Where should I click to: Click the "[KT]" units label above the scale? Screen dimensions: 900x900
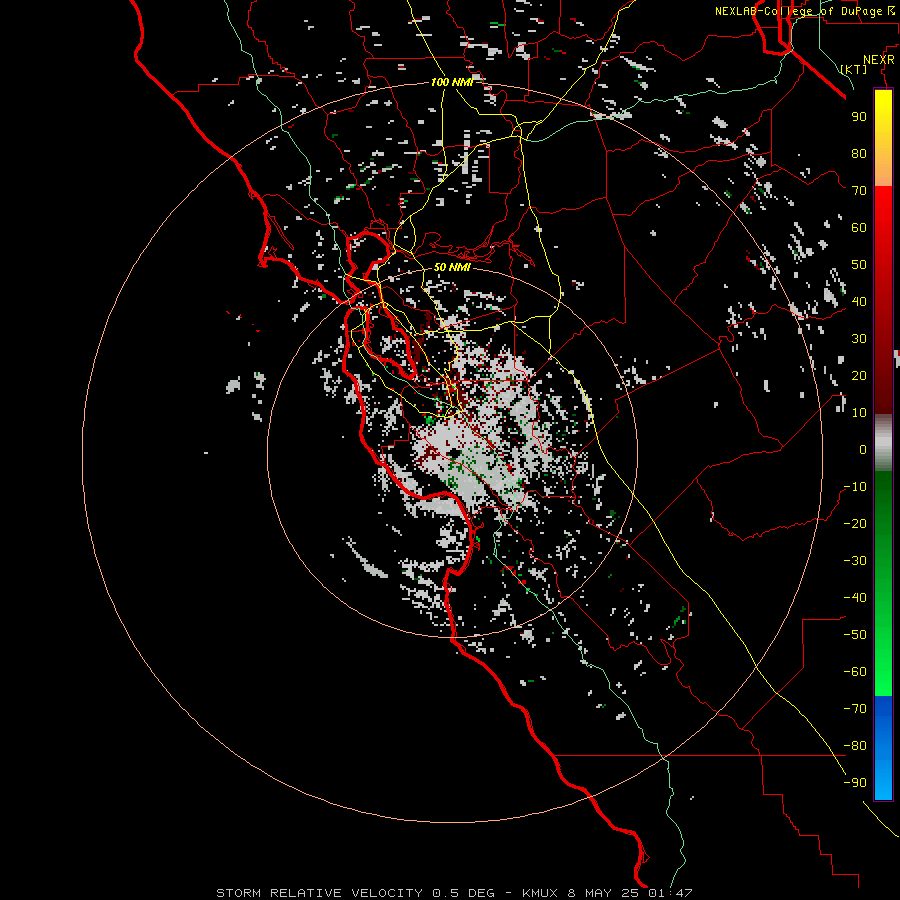(x=853, y=69)
